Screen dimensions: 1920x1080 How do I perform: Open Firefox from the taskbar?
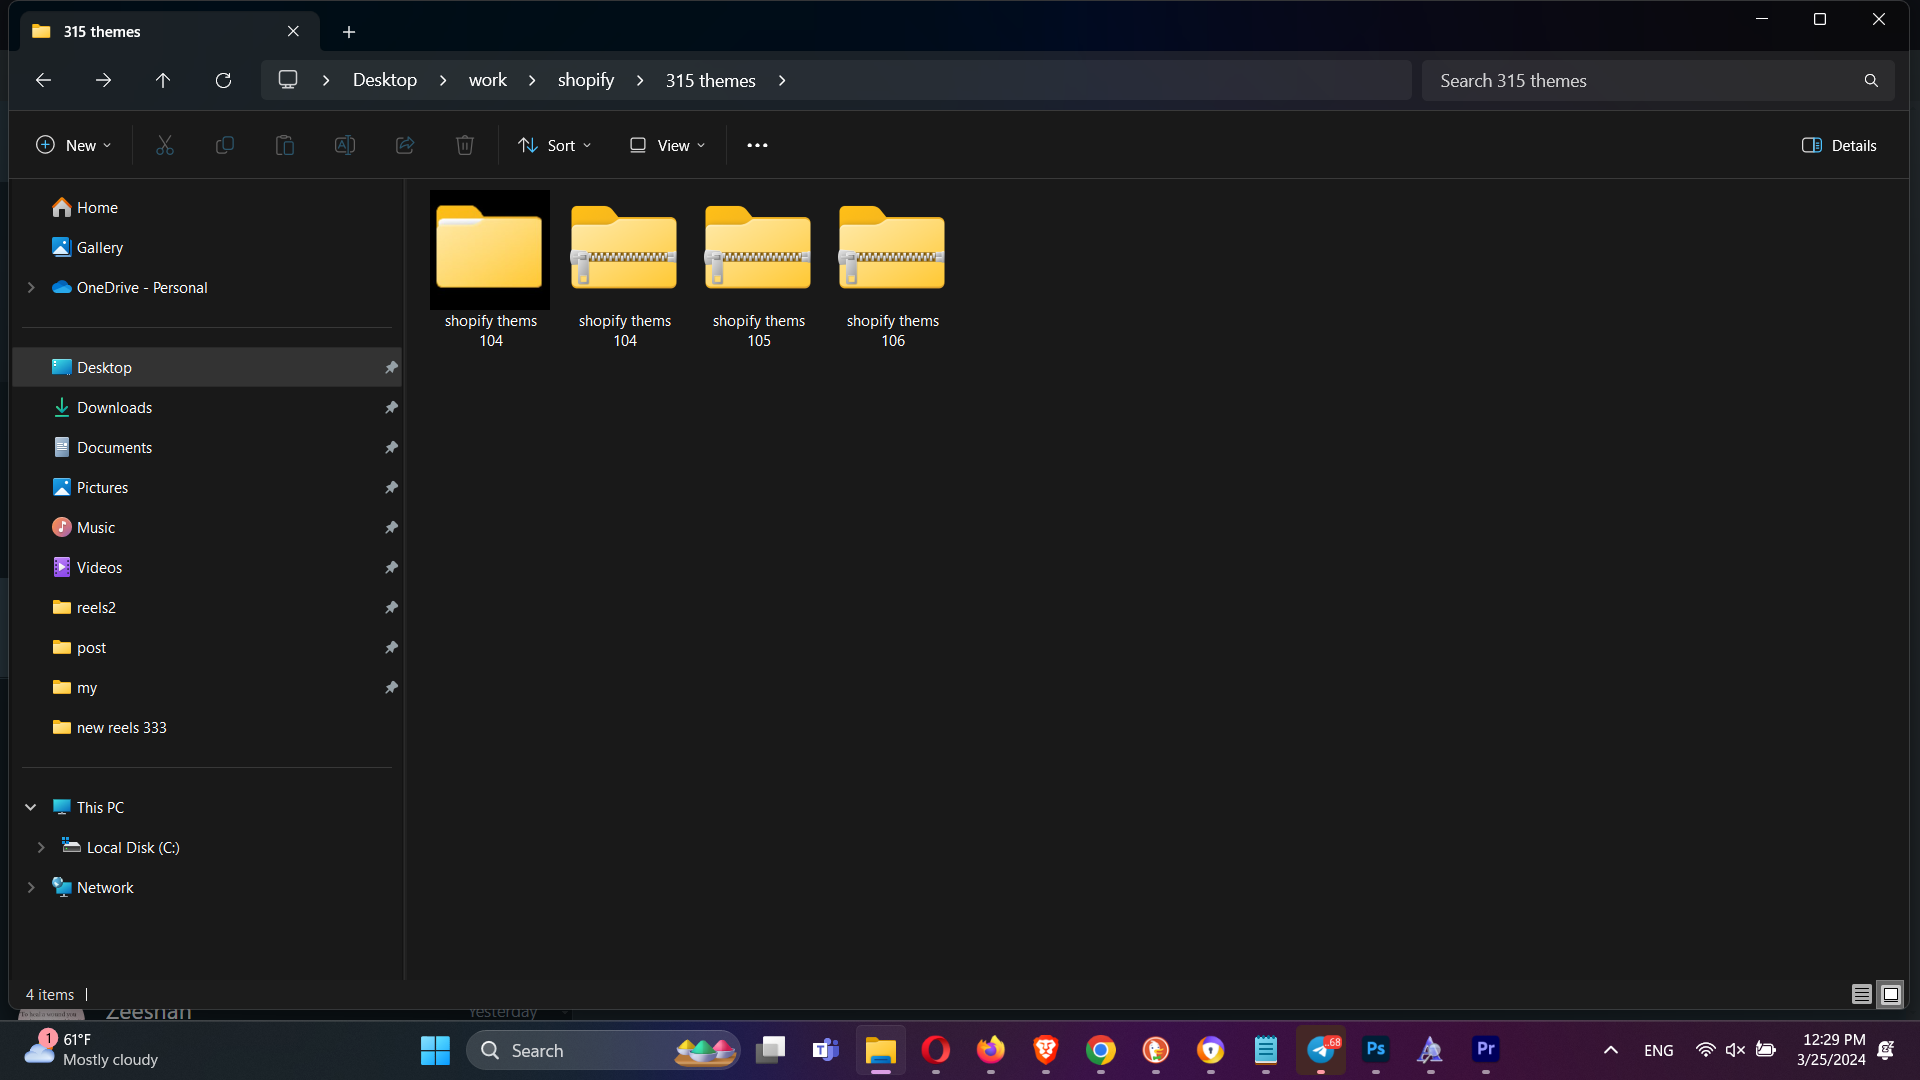991,1050
